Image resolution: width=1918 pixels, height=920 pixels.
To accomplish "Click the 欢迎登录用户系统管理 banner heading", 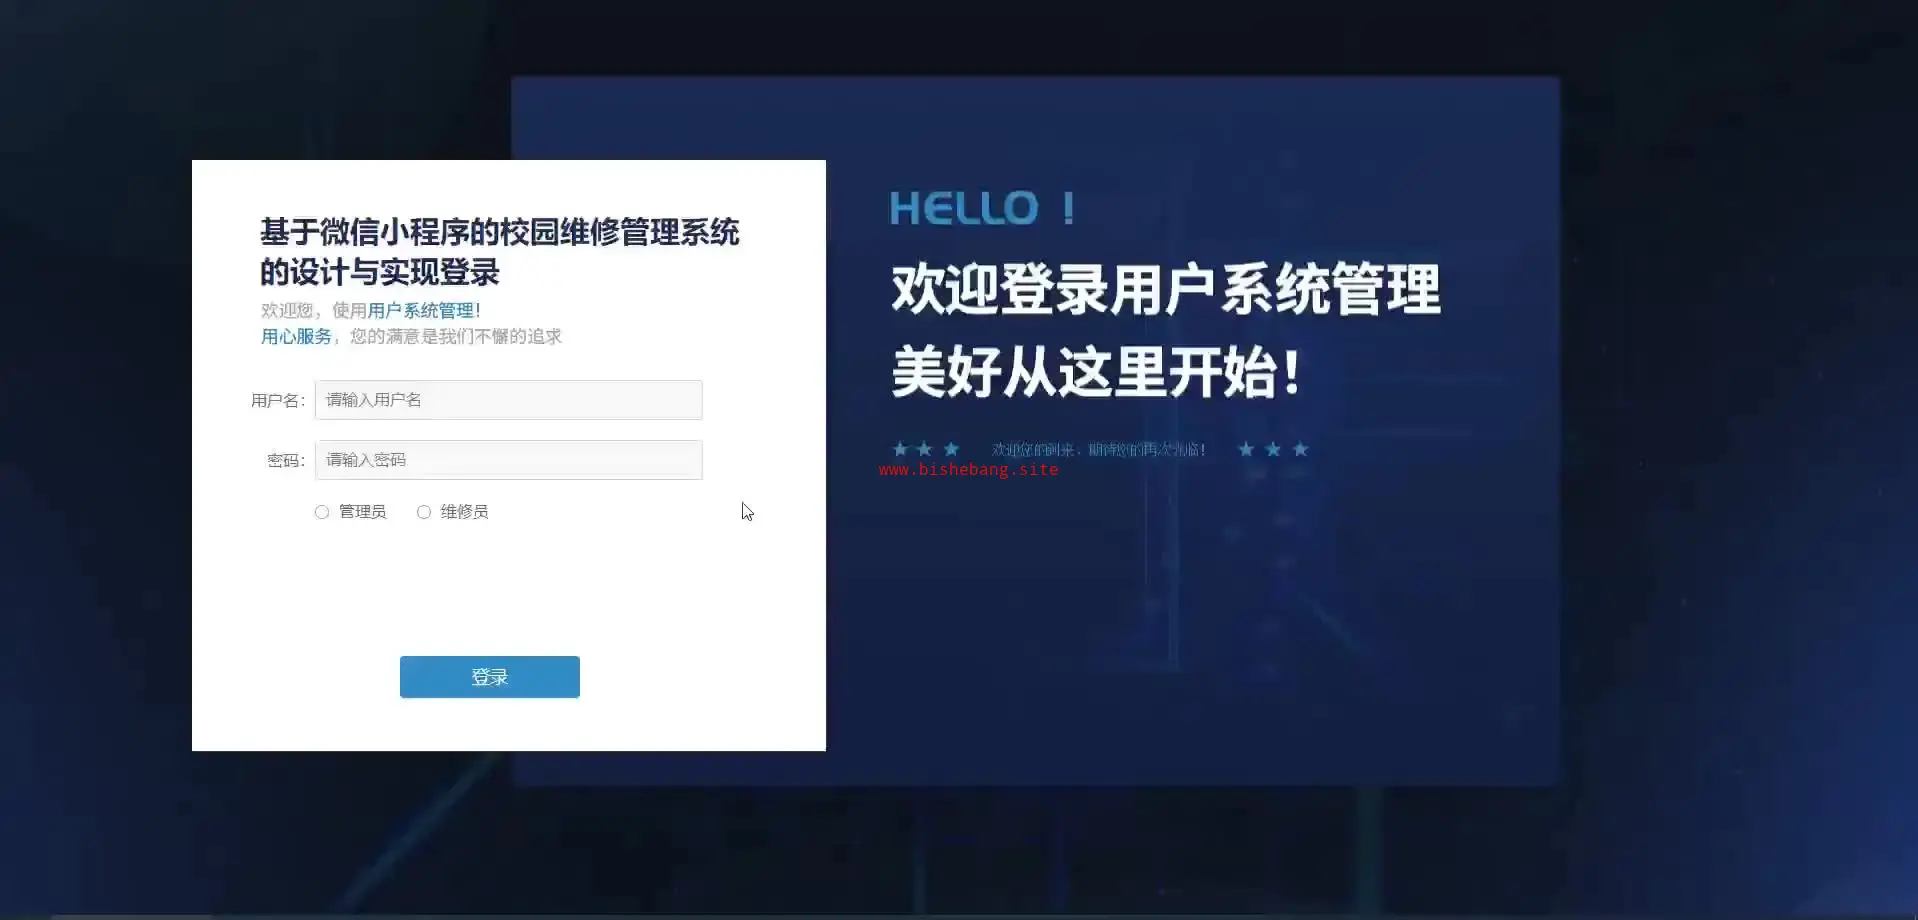I will click(1166, 289).
